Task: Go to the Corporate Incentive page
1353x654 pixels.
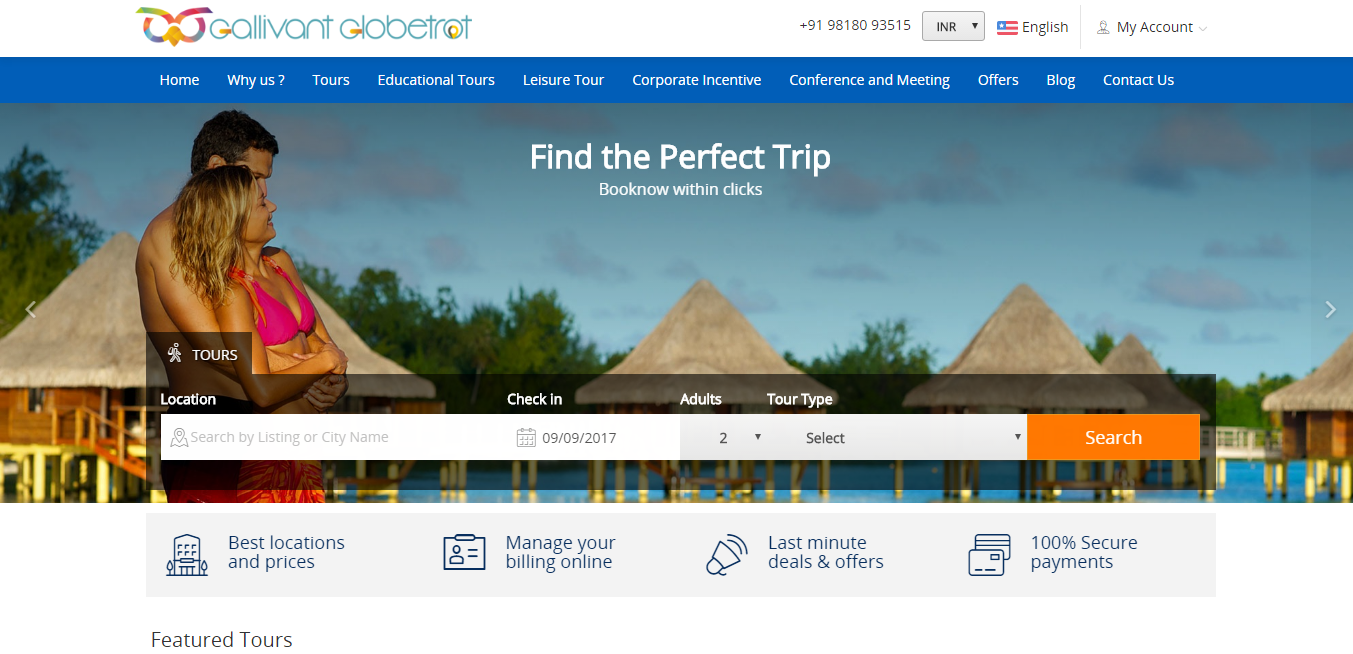Action: [697, 80]
